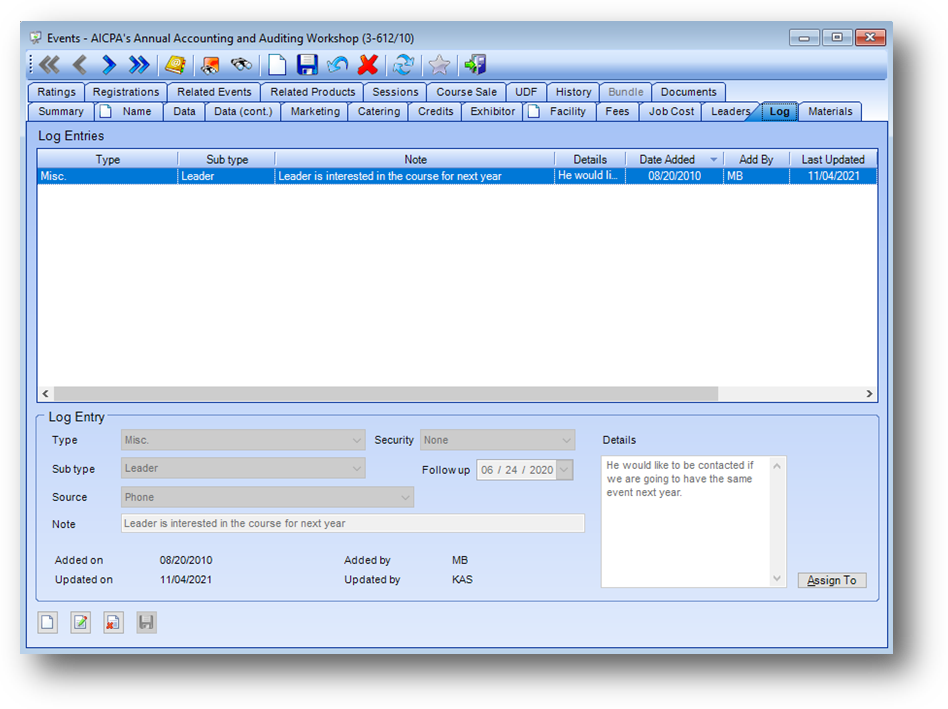The image size is (948, 709).
Task: Click the Details column header
Action: coord(590,160)
